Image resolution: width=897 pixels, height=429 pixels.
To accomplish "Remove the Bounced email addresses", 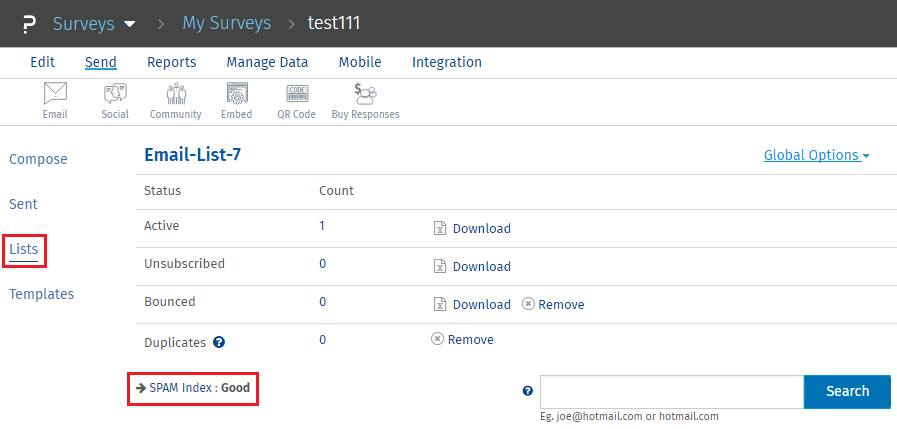I will [552, 305].
